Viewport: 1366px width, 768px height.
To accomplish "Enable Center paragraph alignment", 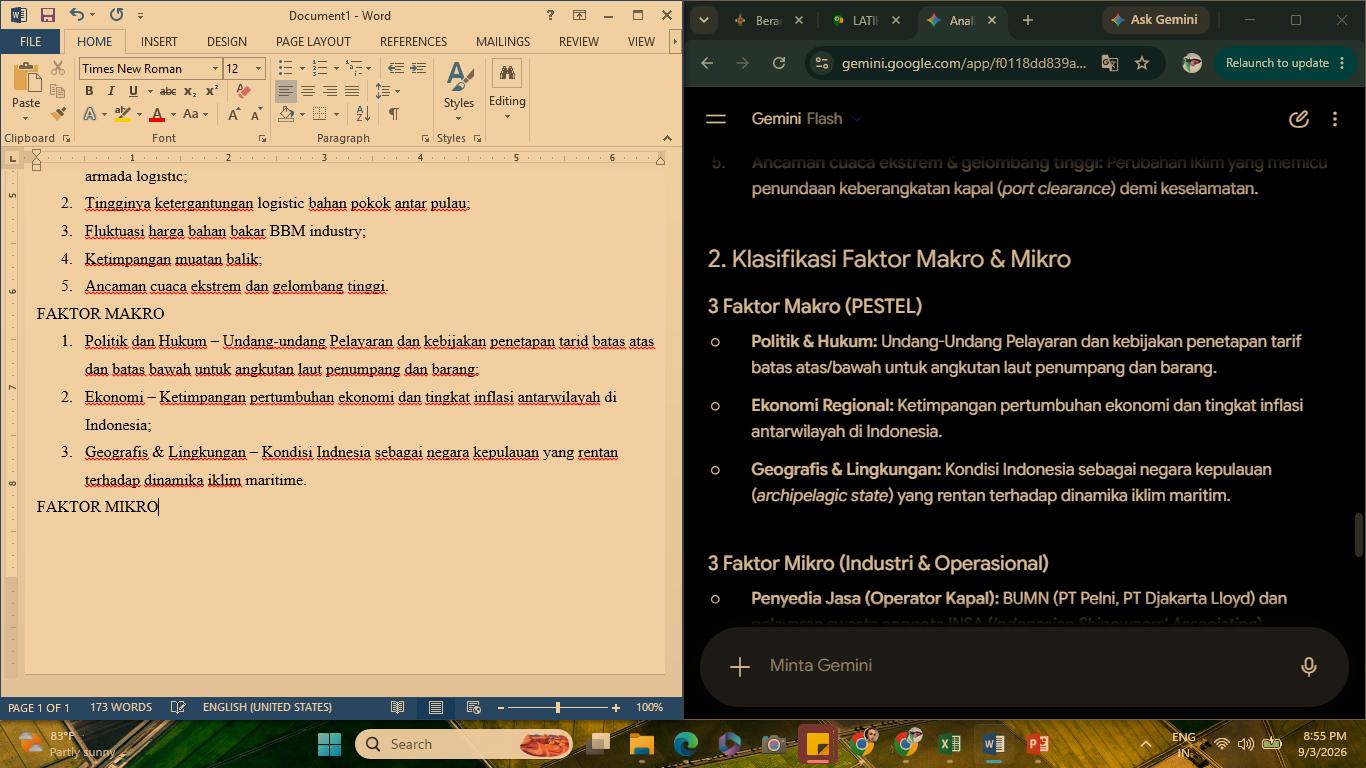I will 308,91.
